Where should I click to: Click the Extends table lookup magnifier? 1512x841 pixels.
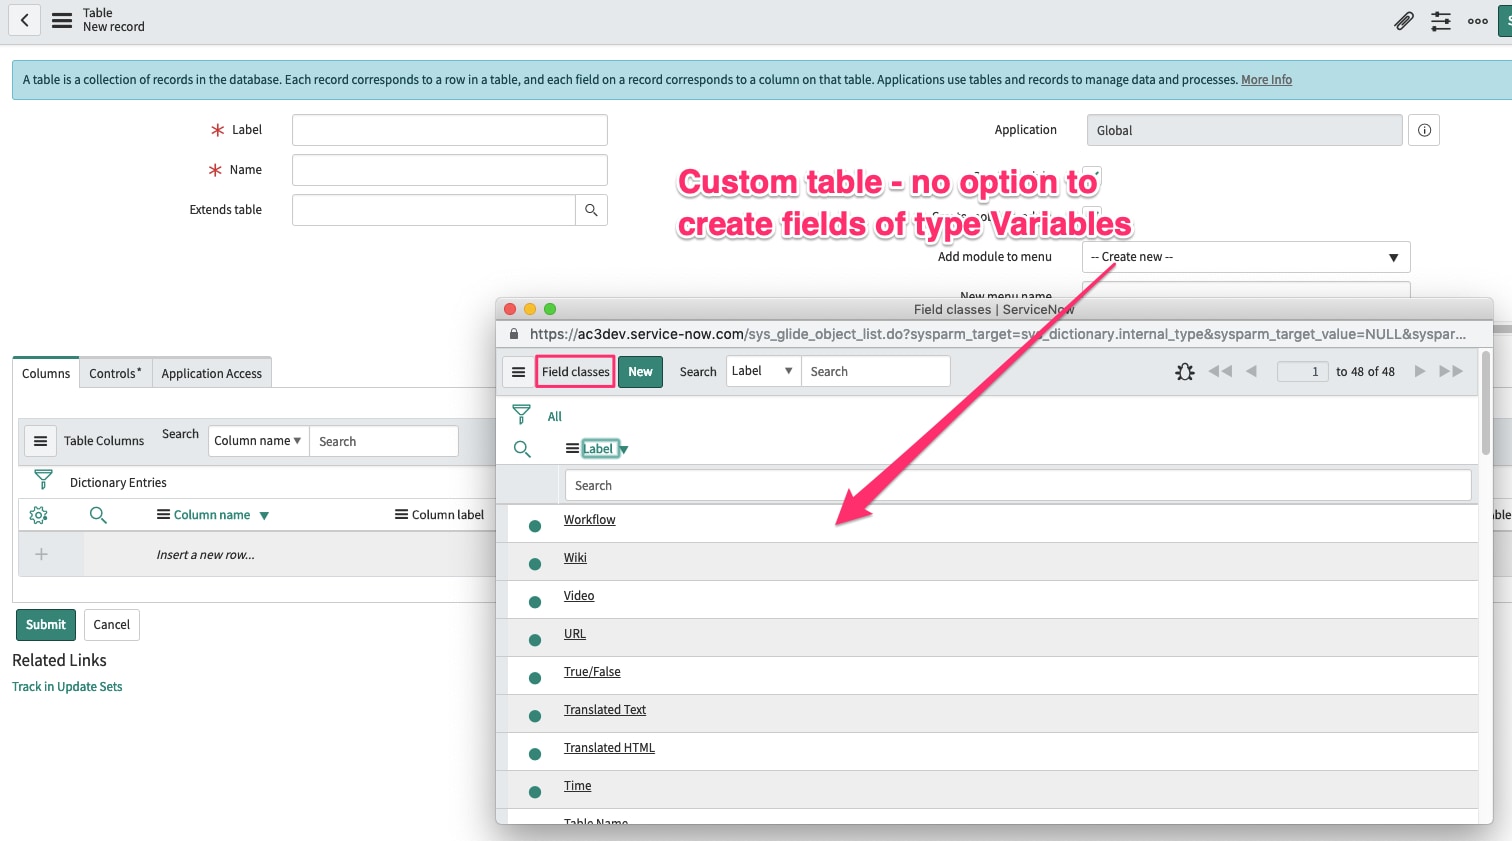(x=591, y=210)
